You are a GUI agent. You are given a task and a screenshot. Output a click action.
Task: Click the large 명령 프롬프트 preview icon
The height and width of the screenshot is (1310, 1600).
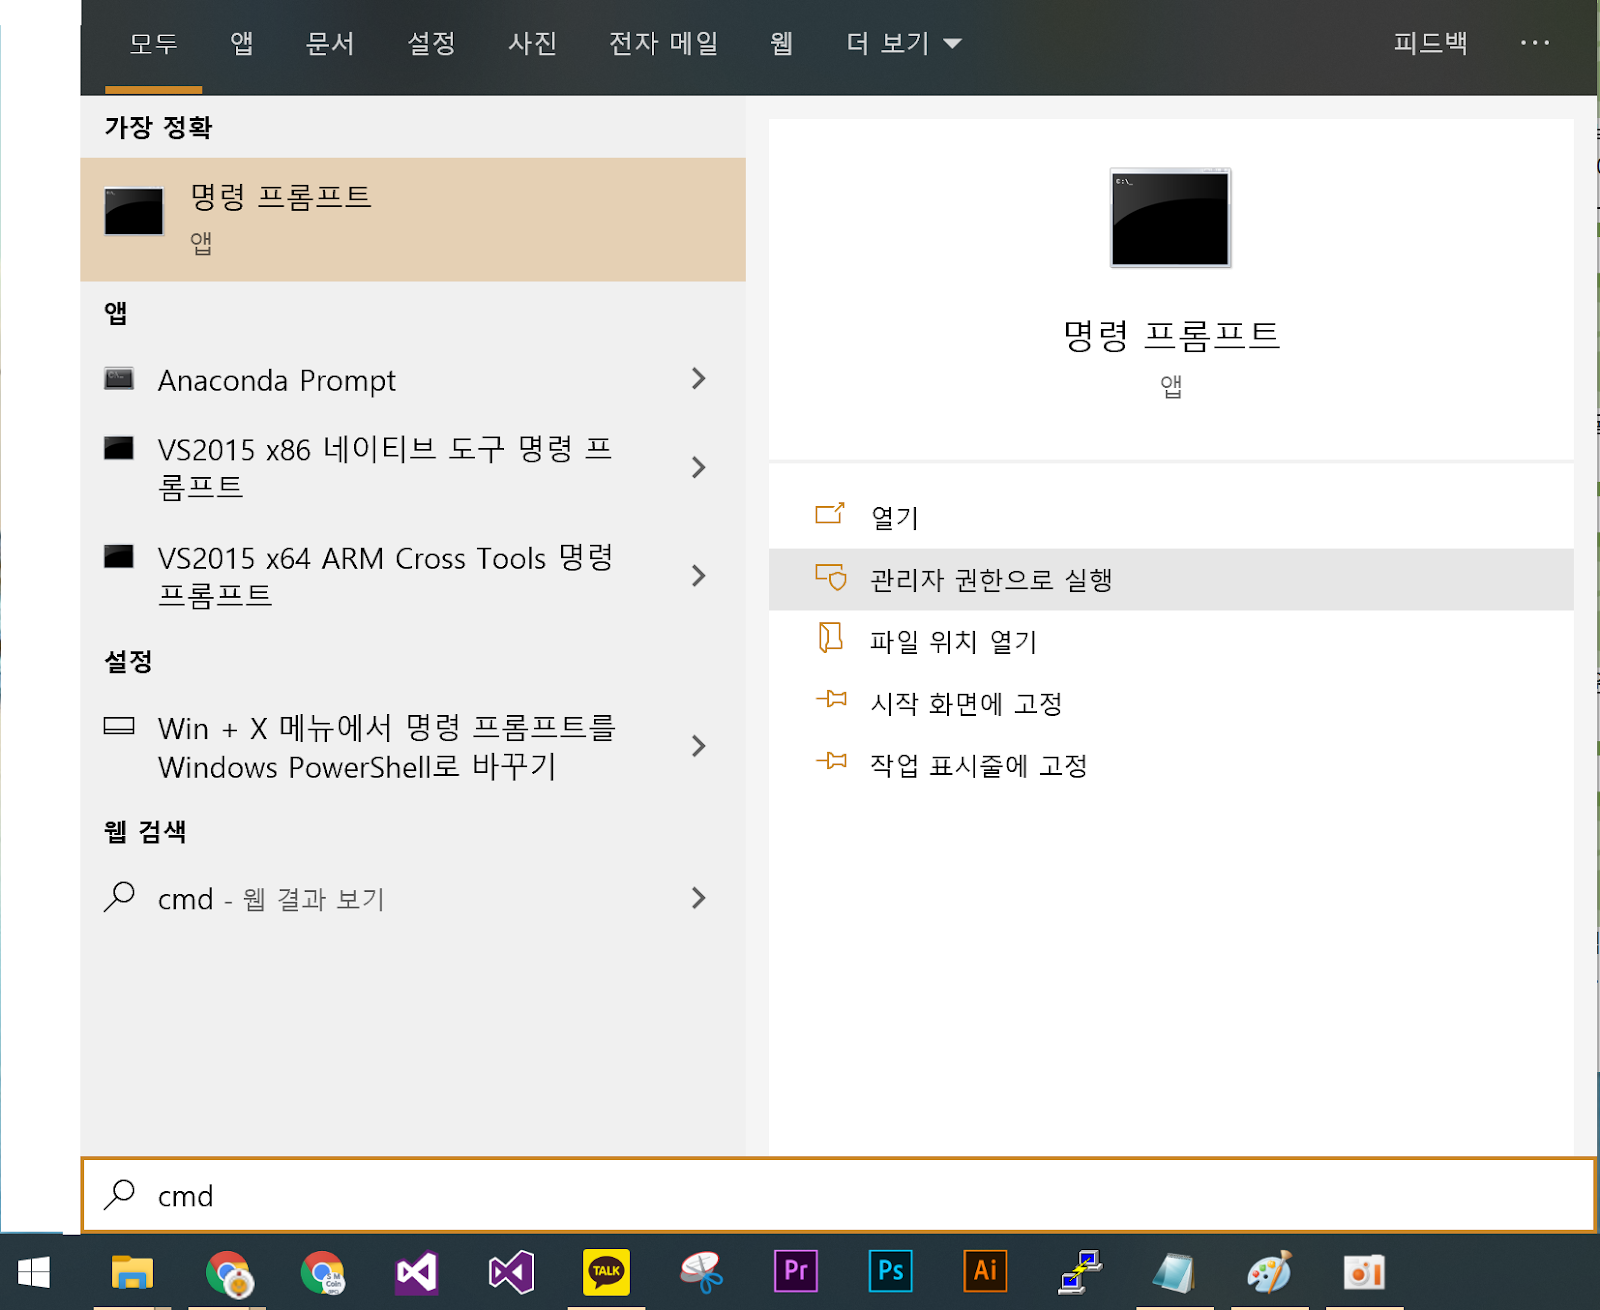(x=1170, y=218)
